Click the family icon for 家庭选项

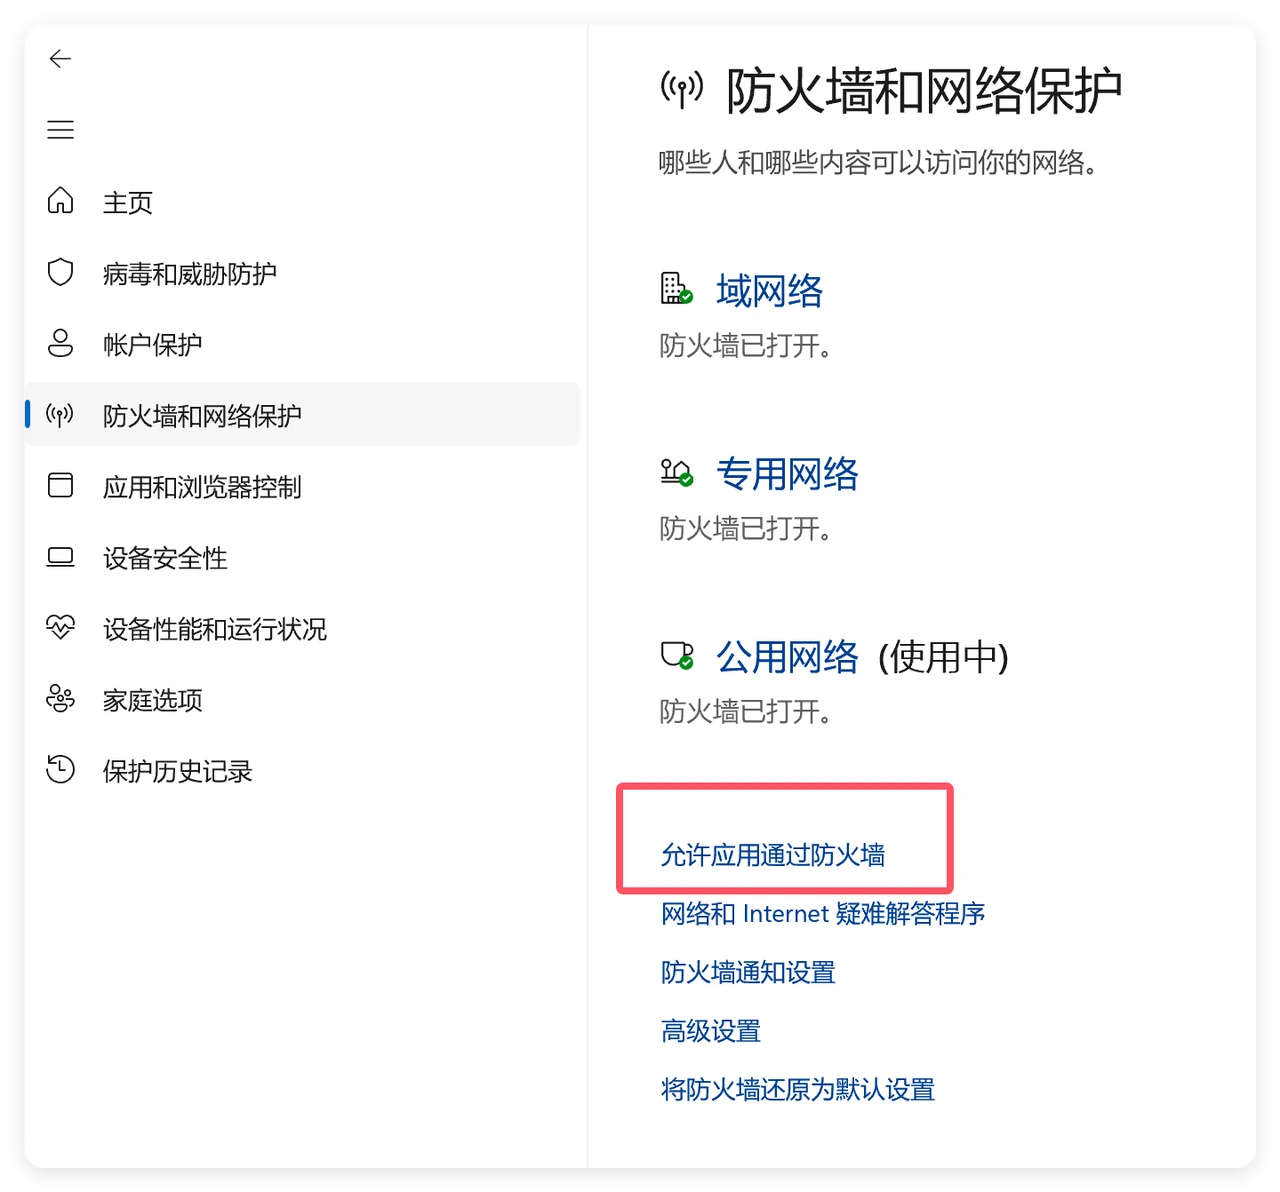(60, 699)
